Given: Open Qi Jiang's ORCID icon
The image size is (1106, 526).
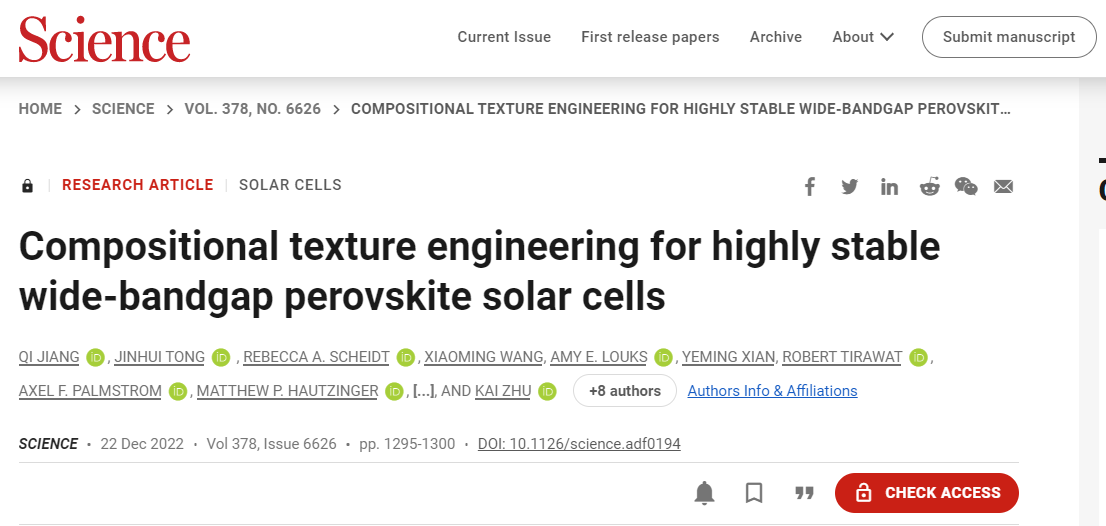Looking at the screenshot, I should click(96, 357).
